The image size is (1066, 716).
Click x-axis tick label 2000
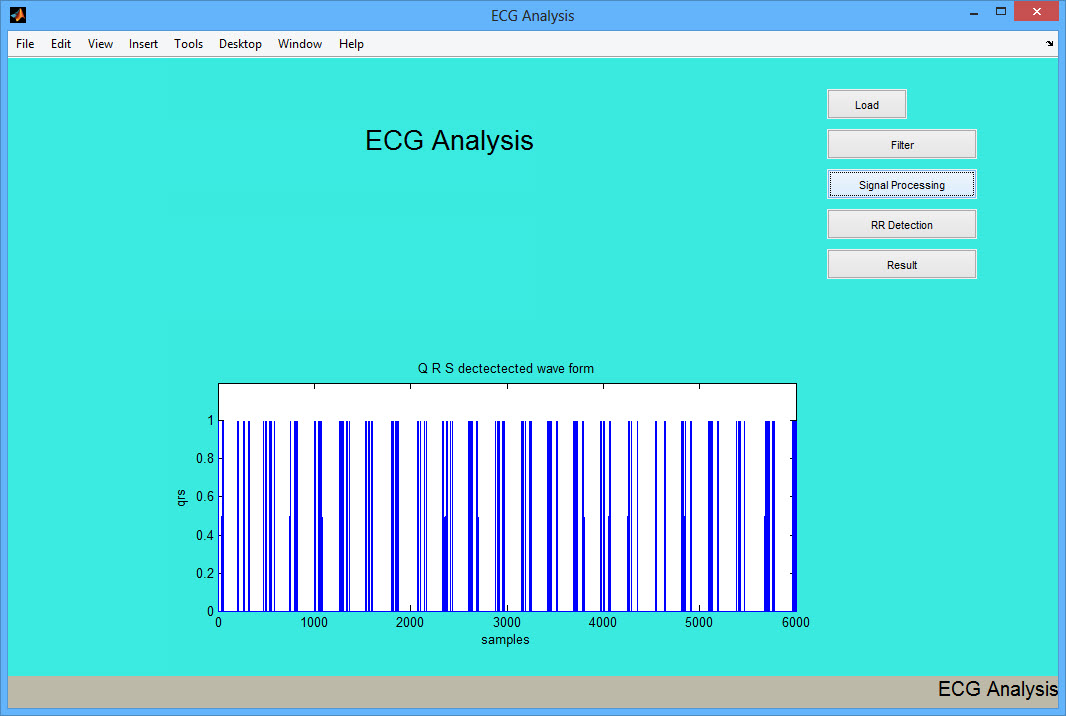410,622
